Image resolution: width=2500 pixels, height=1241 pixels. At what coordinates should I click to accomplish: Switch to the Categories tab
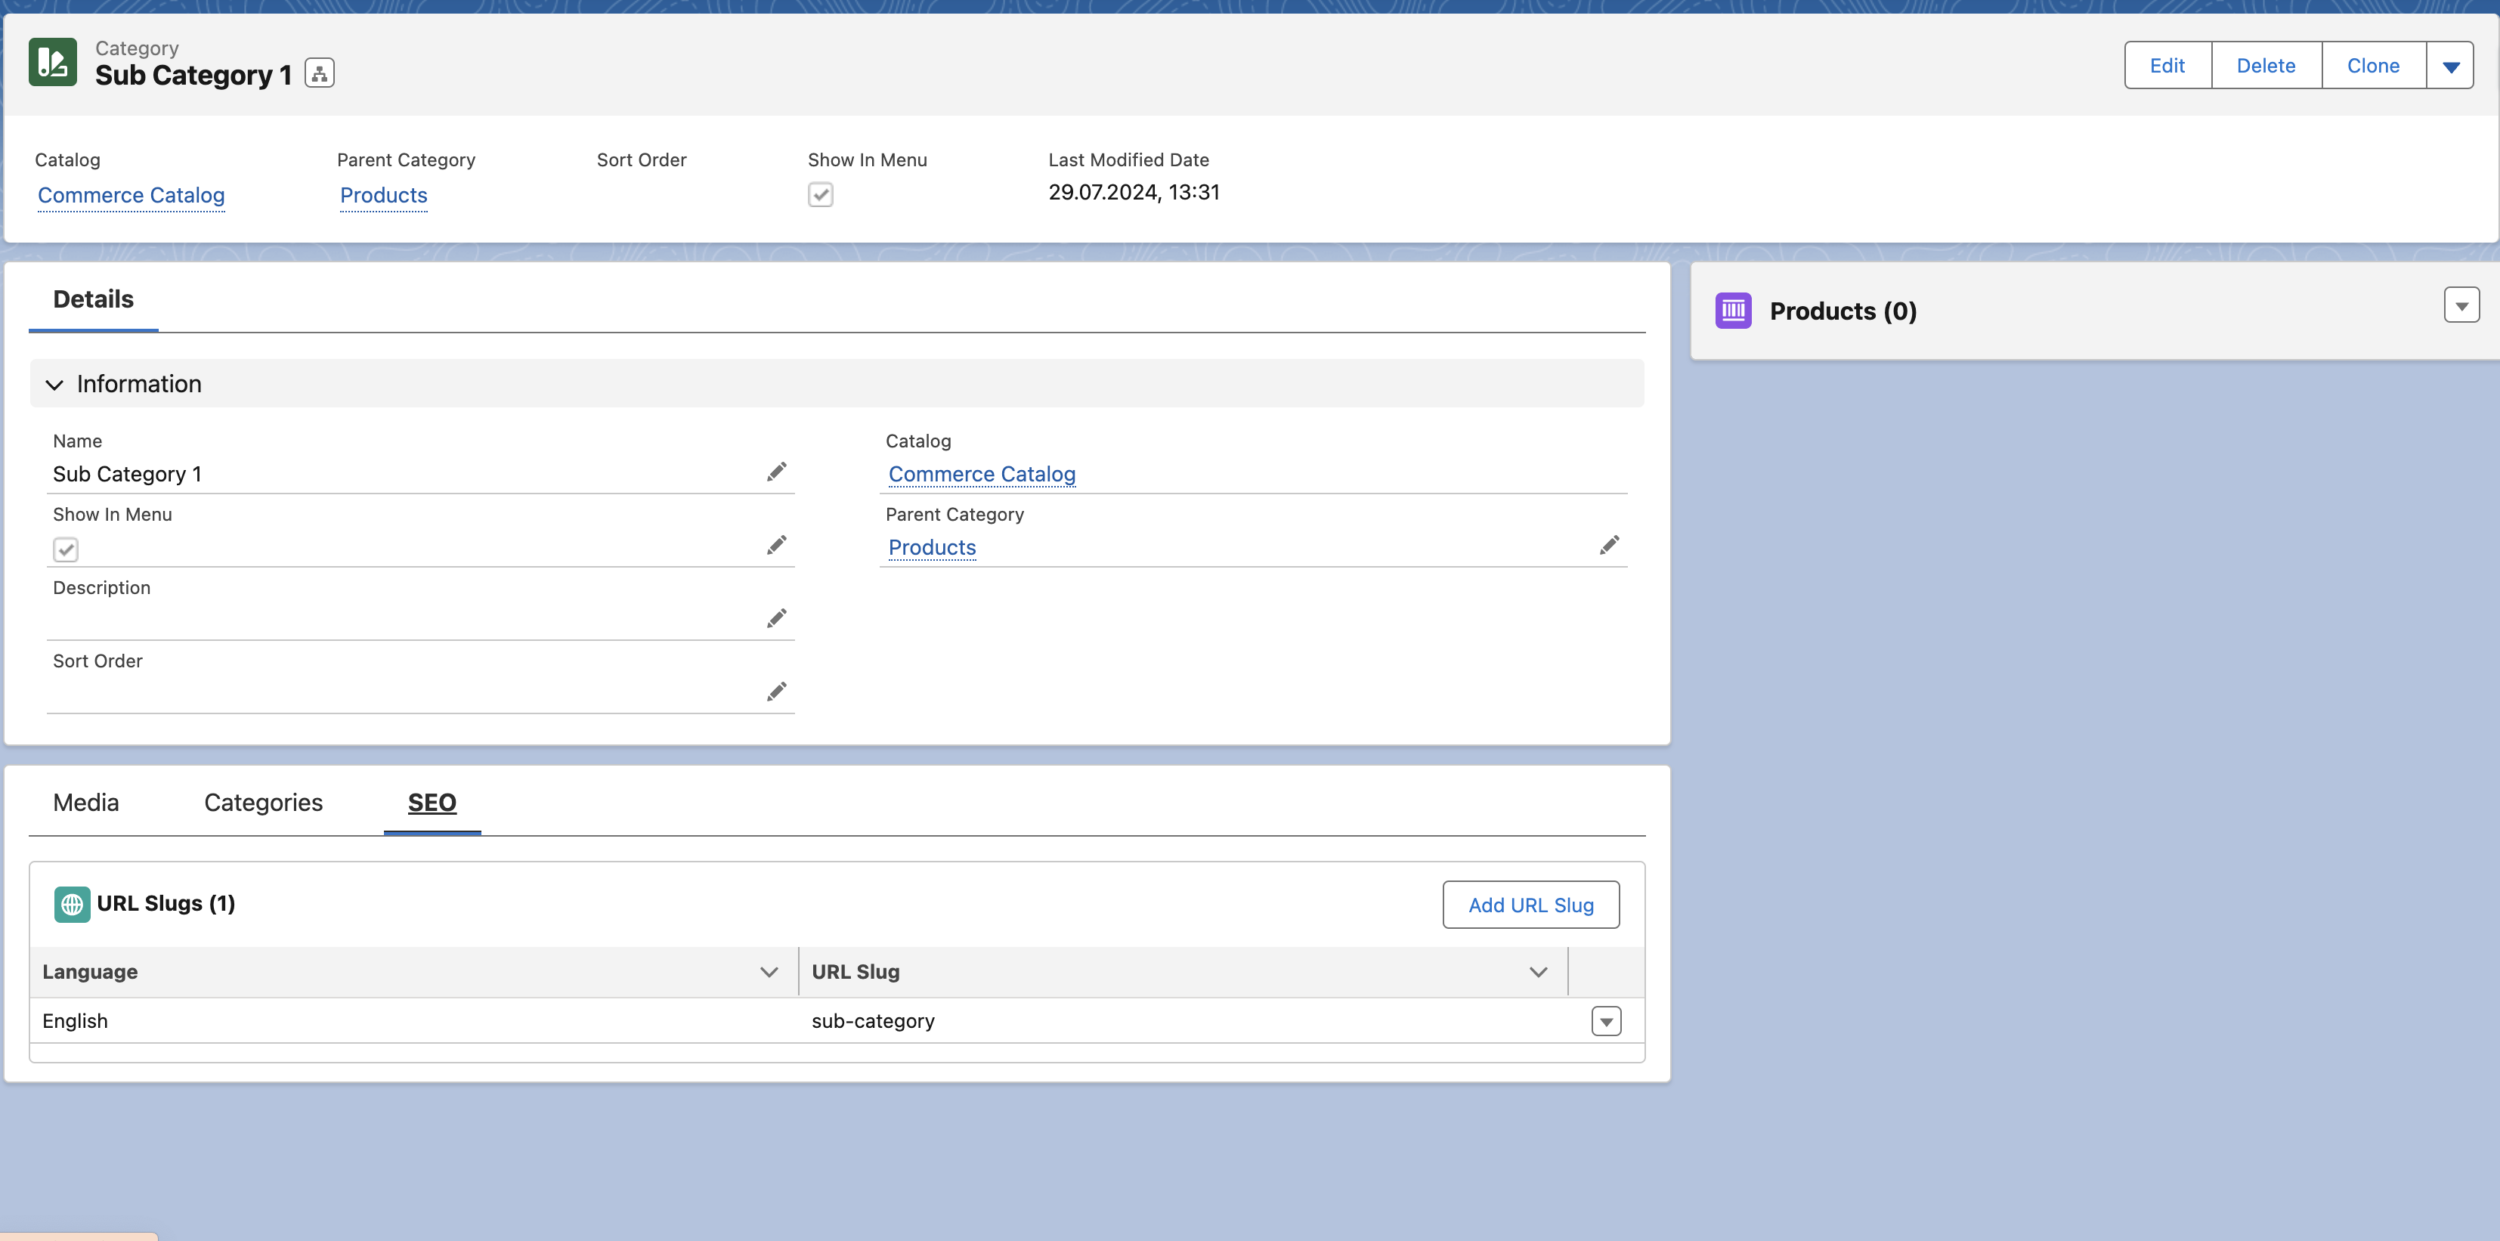click(263, 802)
